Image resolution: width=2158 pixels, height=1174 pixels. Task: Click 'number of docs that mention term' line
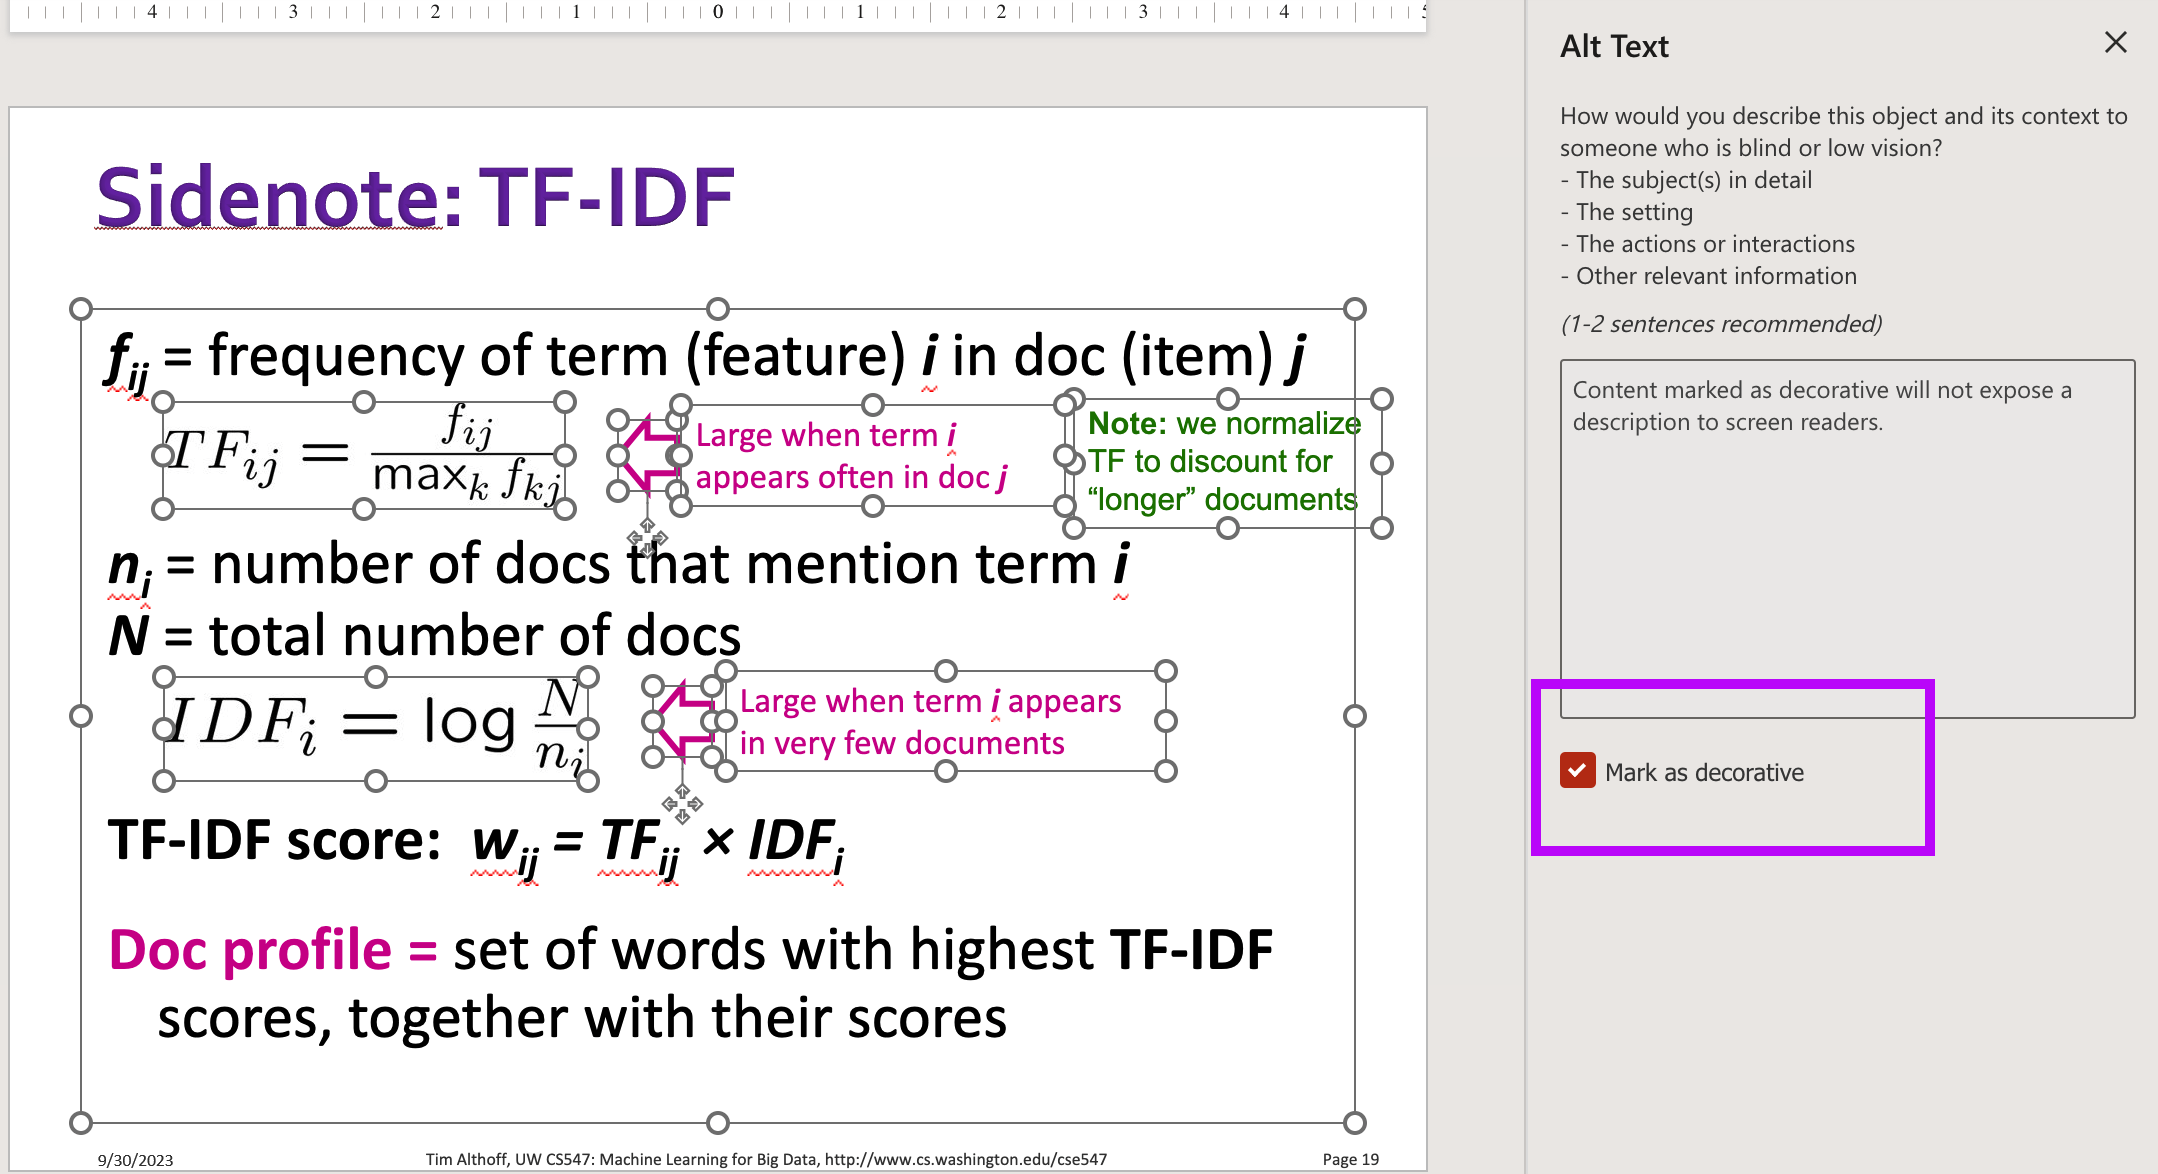click(619, 567)
